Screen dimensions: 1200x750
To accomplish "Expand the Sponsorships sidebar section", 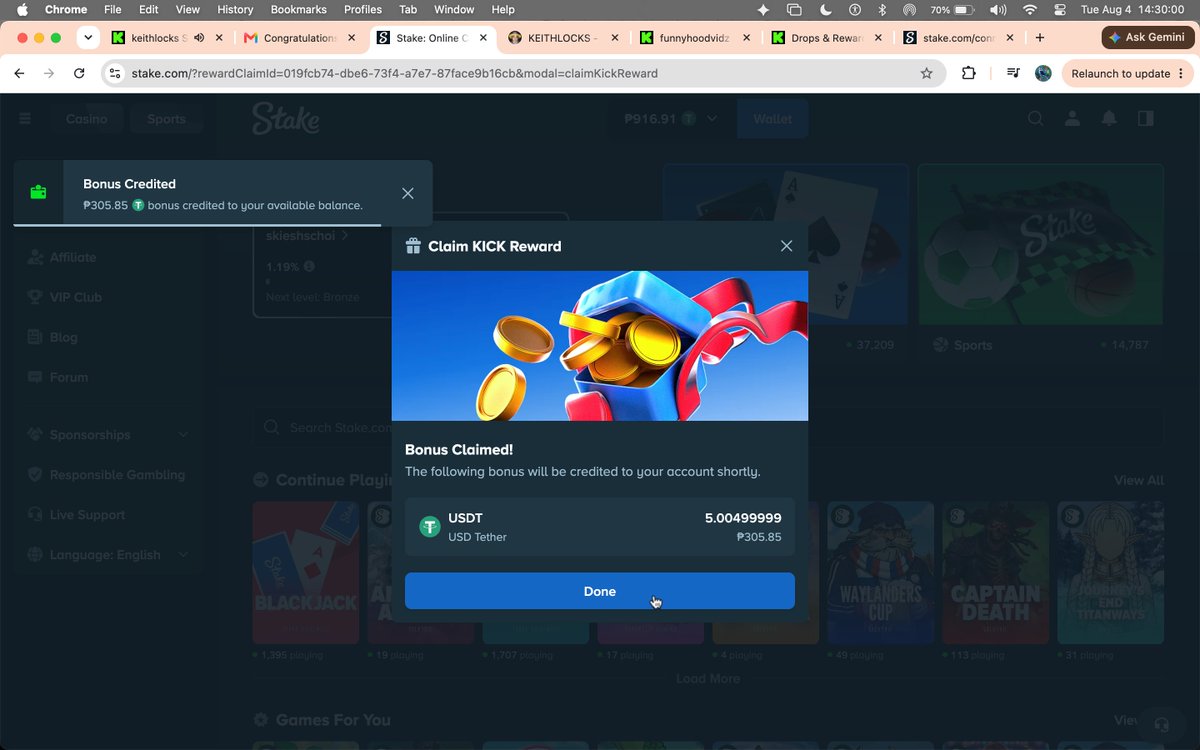I will pyautogui.click(x=108, y=435).
